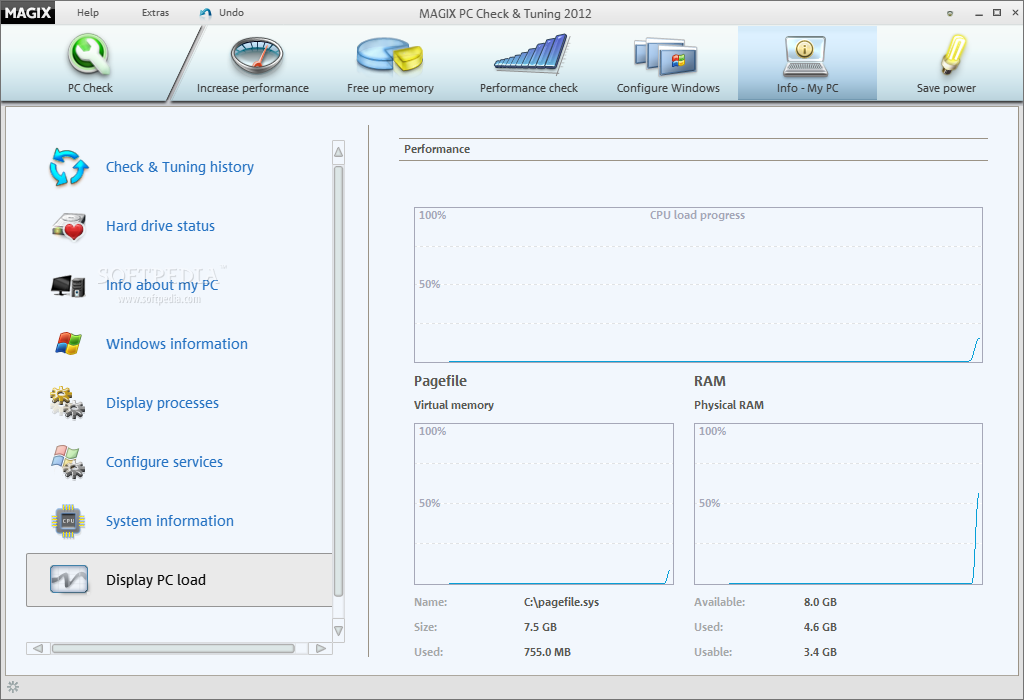Click the Display processes gears icon
The height and width of the screenshot is (700, 1024).
(x=67, y=403)
